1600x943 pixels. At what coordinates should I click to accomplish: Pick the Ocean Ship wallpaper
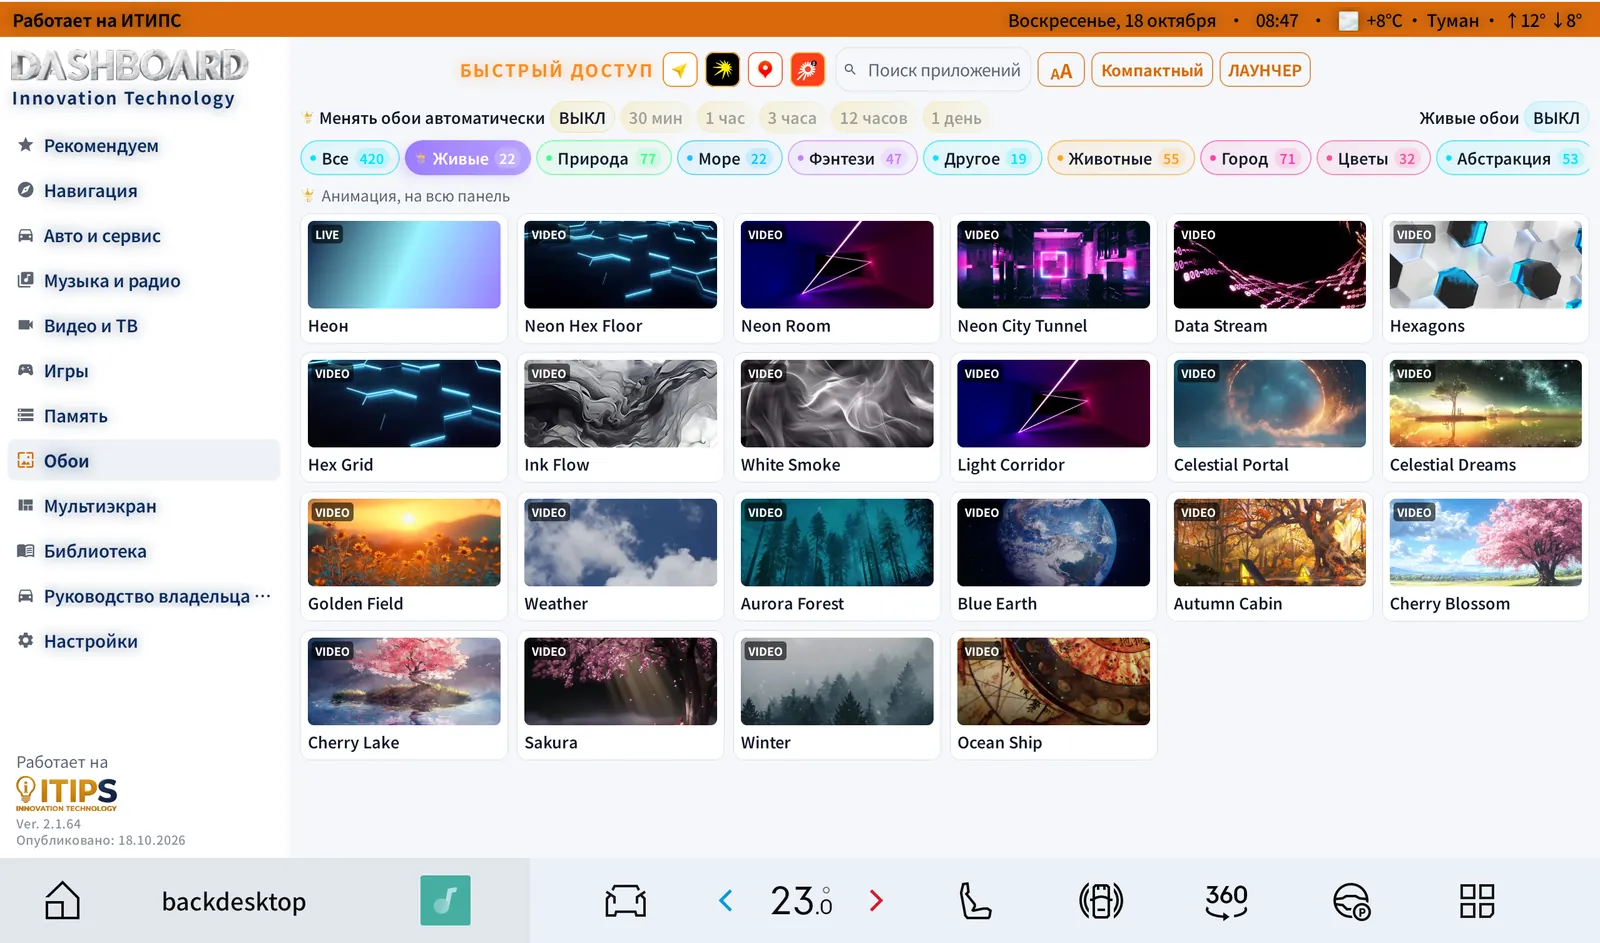pos(1053,696)
